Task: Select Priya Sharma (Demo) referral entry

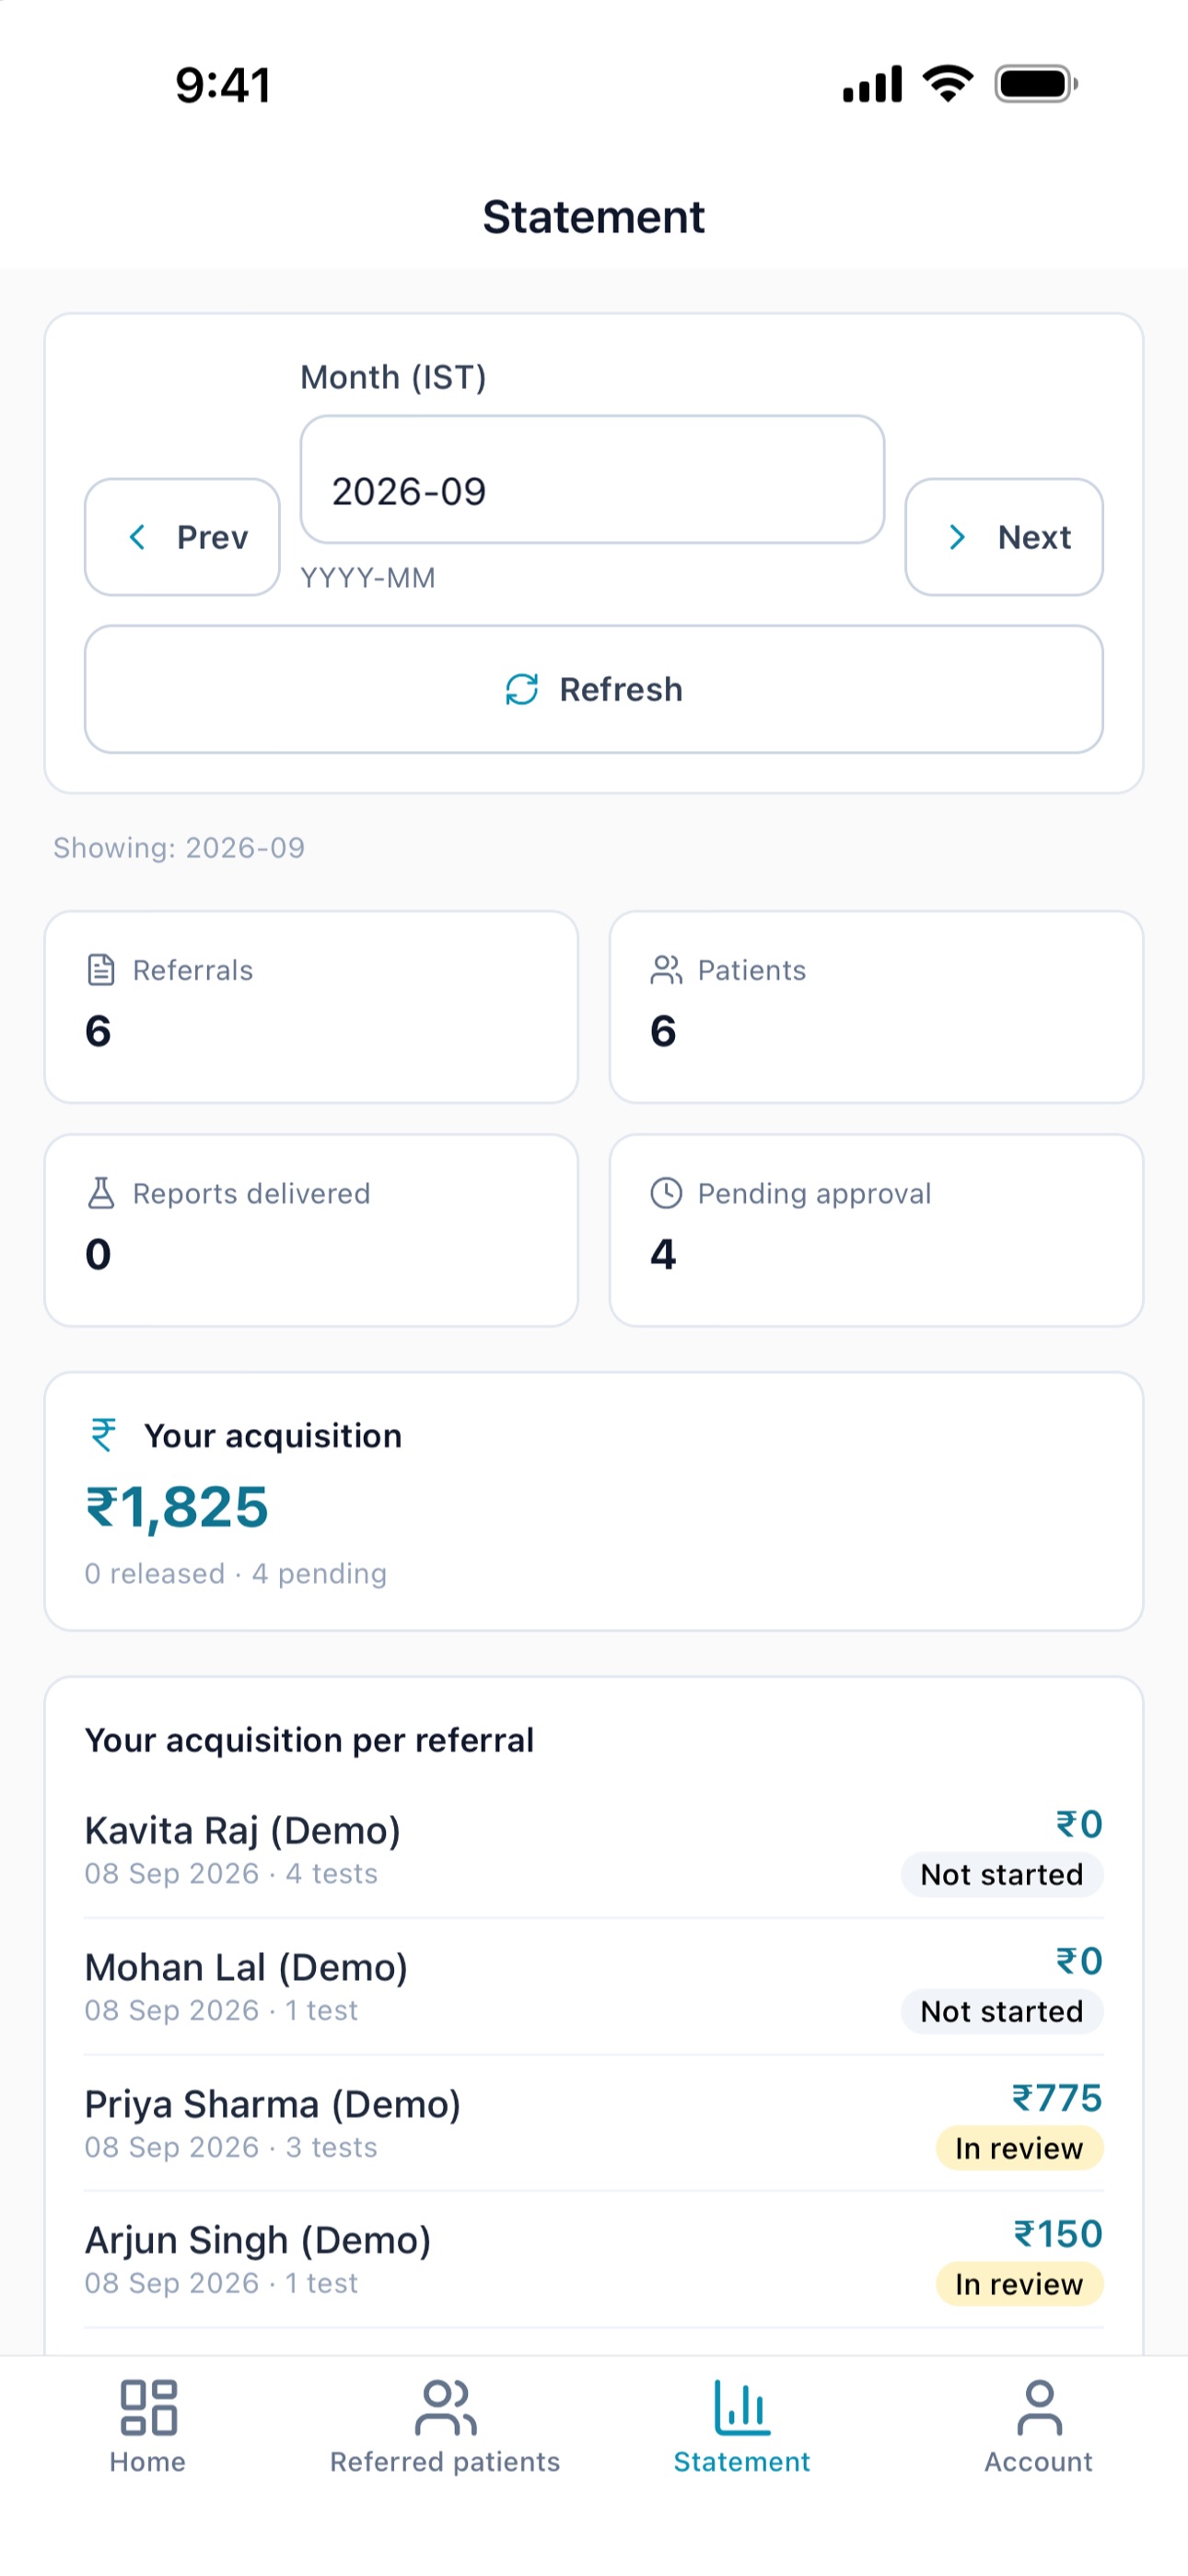Action: point(594,2123)
